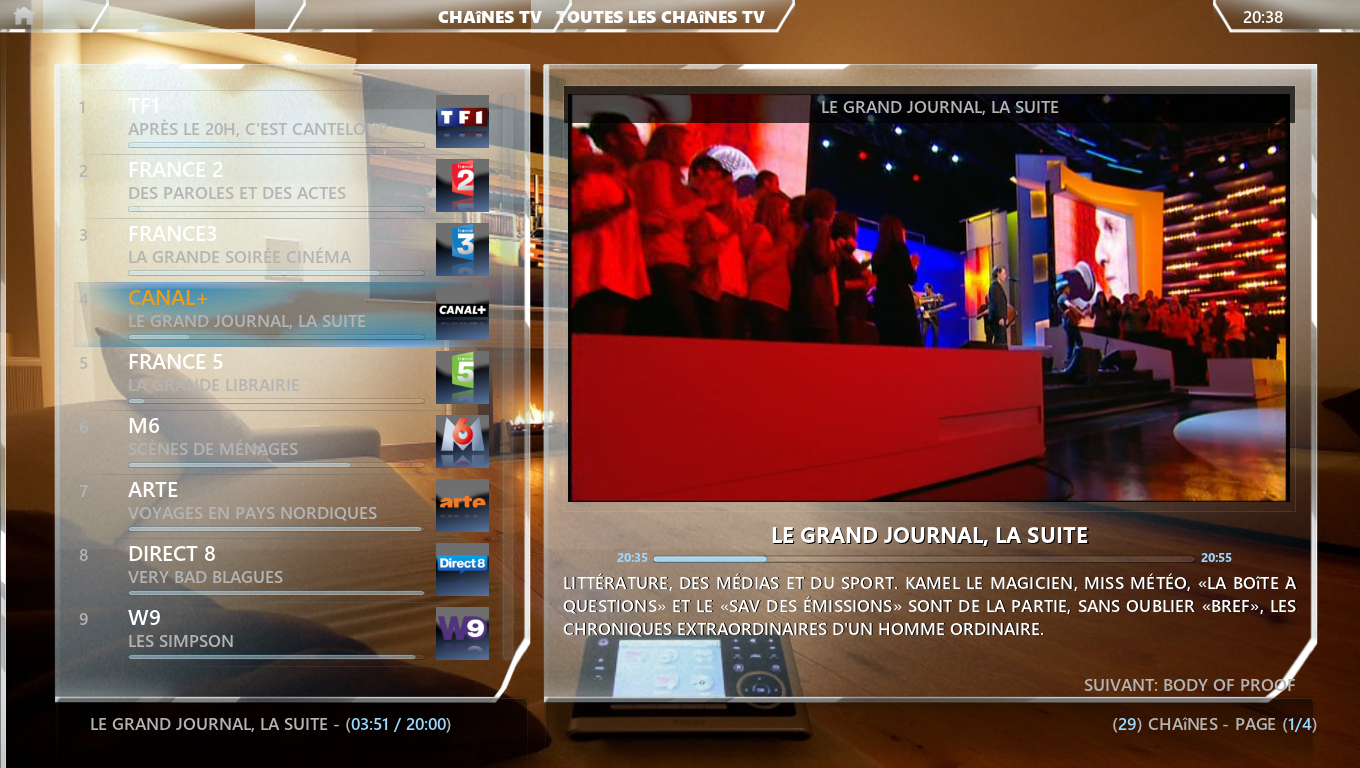Click the W9 channel logo
1360x768 pixels.
tap(462, 633)
